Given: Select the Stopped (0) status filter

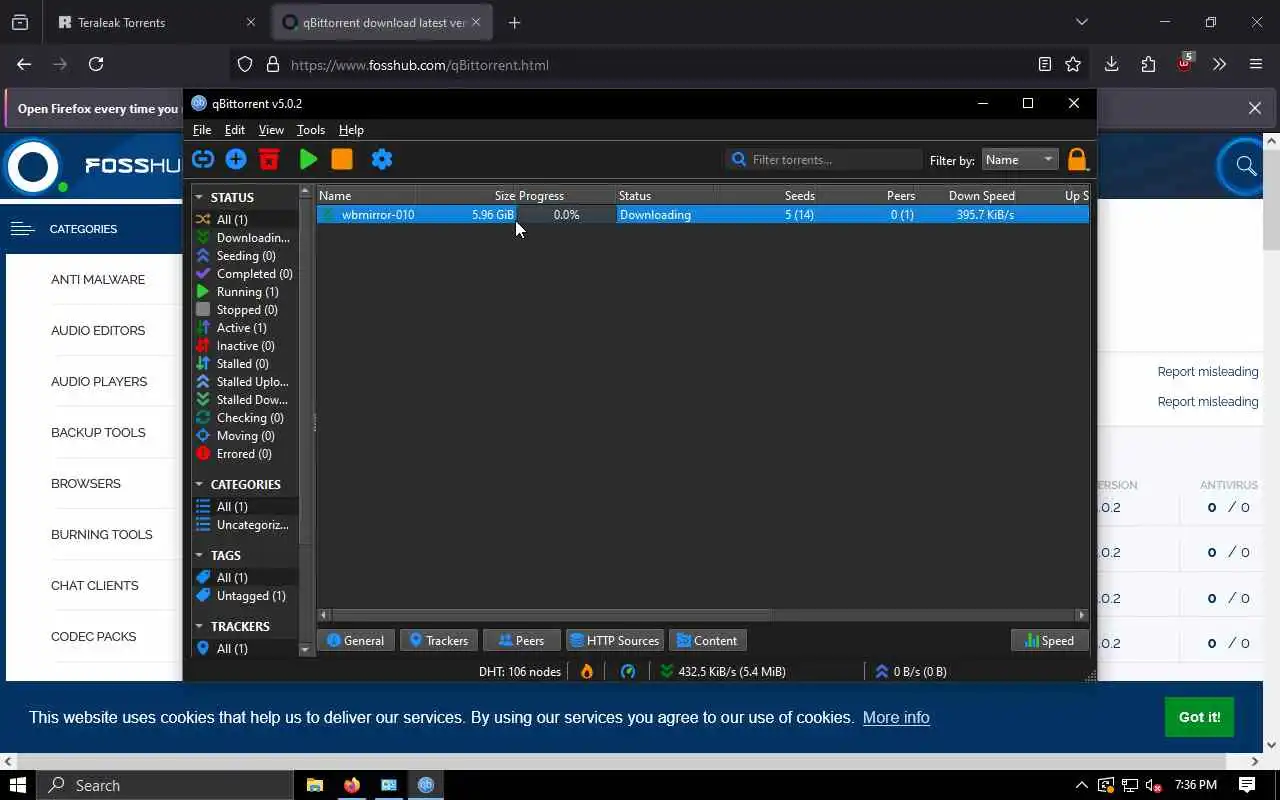Looking at the screenshot, I should click(x=245, y=309).
